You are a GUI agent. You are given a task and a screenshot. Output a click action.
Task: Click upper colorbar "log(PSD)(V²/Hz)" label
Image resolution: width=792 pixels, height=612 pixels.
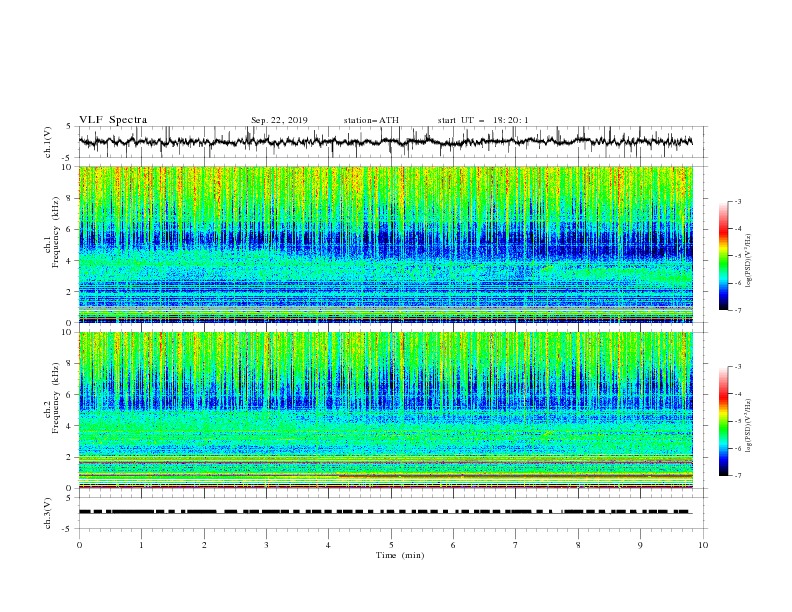[749, 261]
